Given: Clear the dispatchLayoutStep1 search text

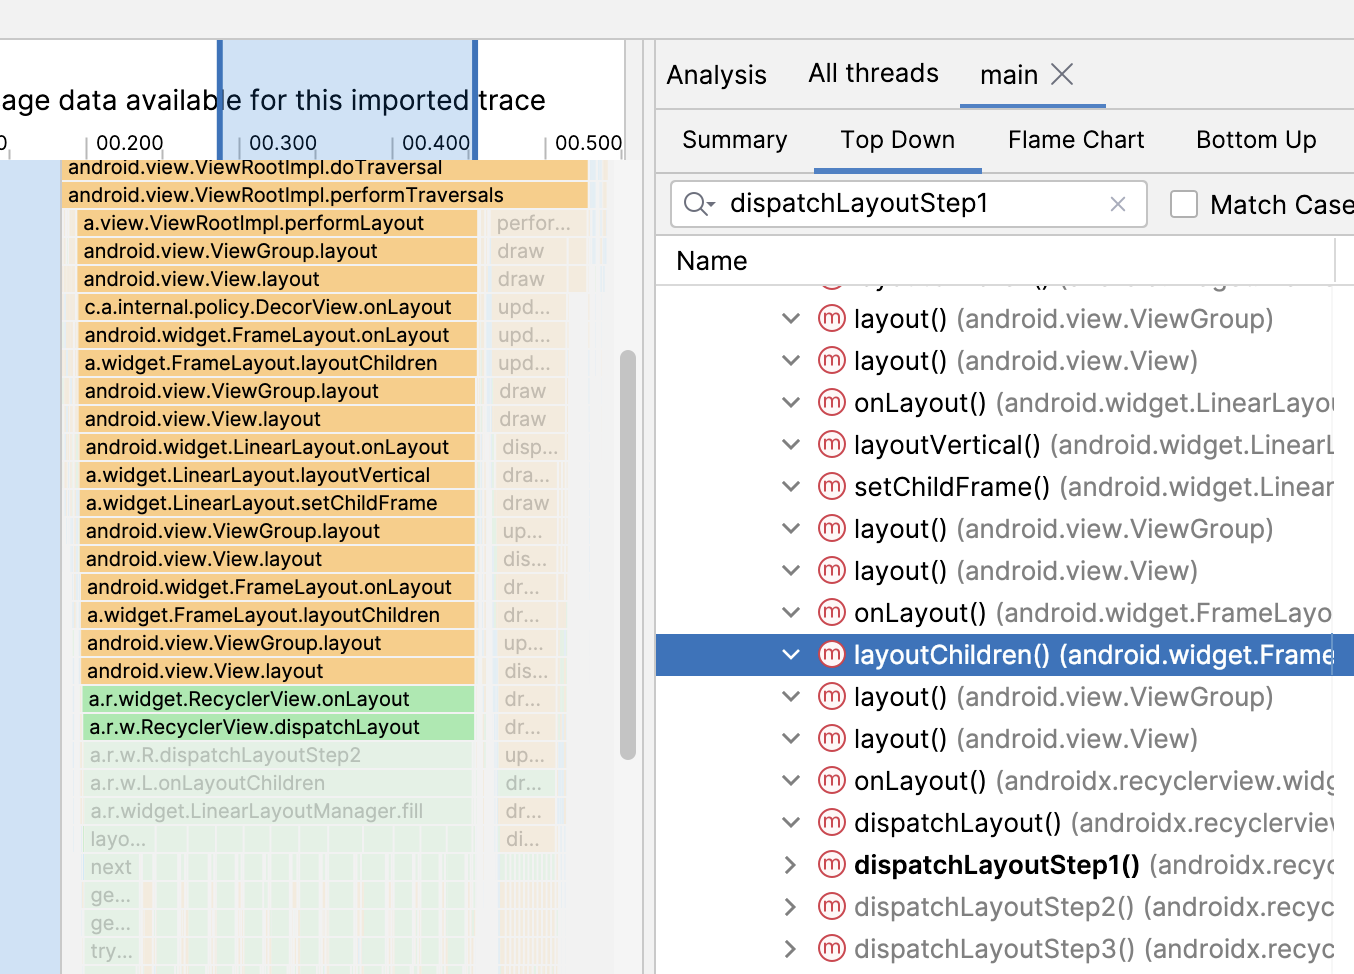Looking at the screenshot, I should [1118, 204].
